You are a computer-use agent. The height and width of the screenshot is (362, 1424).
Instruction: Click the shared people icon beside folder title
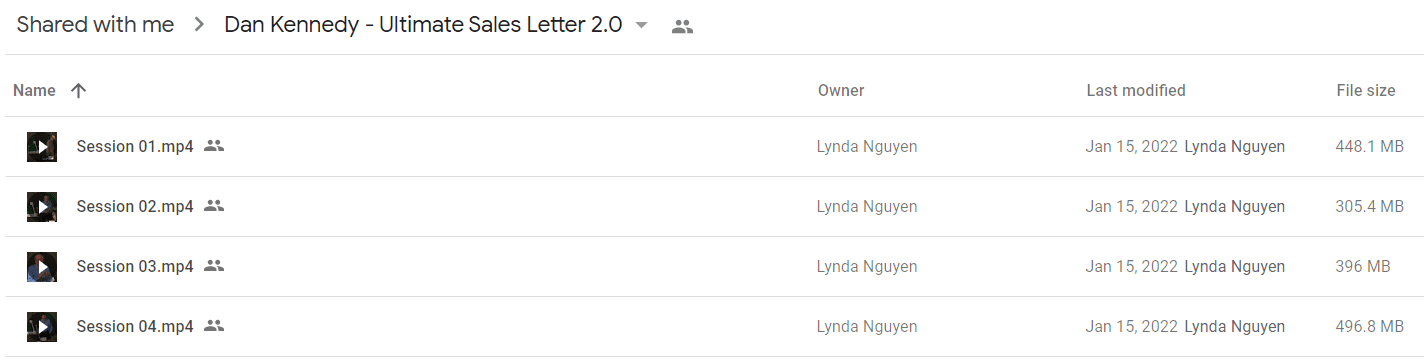[x=682, y=27]
